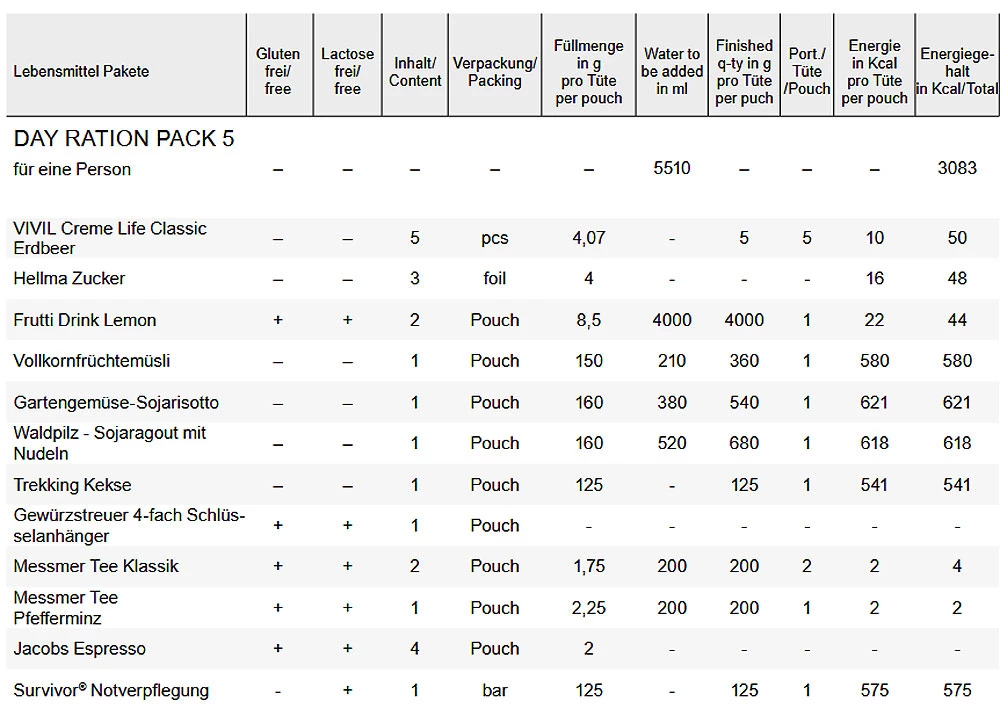Viewport: 1000px width, 723px height.
Task: Select the 'Waldpilz - Sojaragout mit Nudeln' label
Action: pyautogui.click(x=110, y=443)
